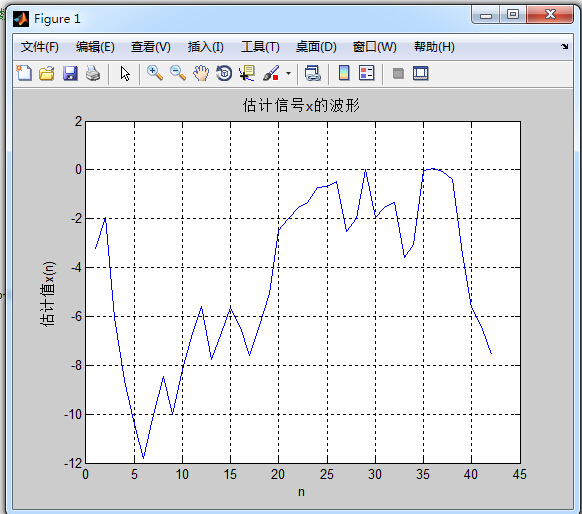
Task: Hide plot tools using the gray square
Action: tap(398, 73)
